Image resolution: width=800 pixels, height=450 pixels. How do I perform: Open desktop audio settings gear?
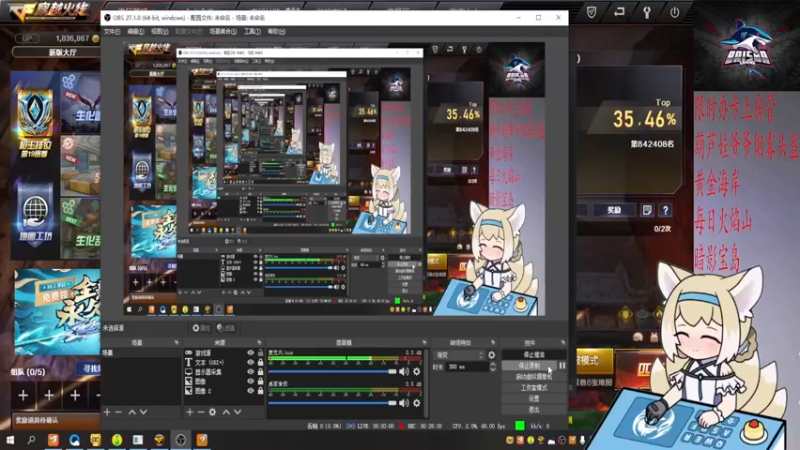417,403
